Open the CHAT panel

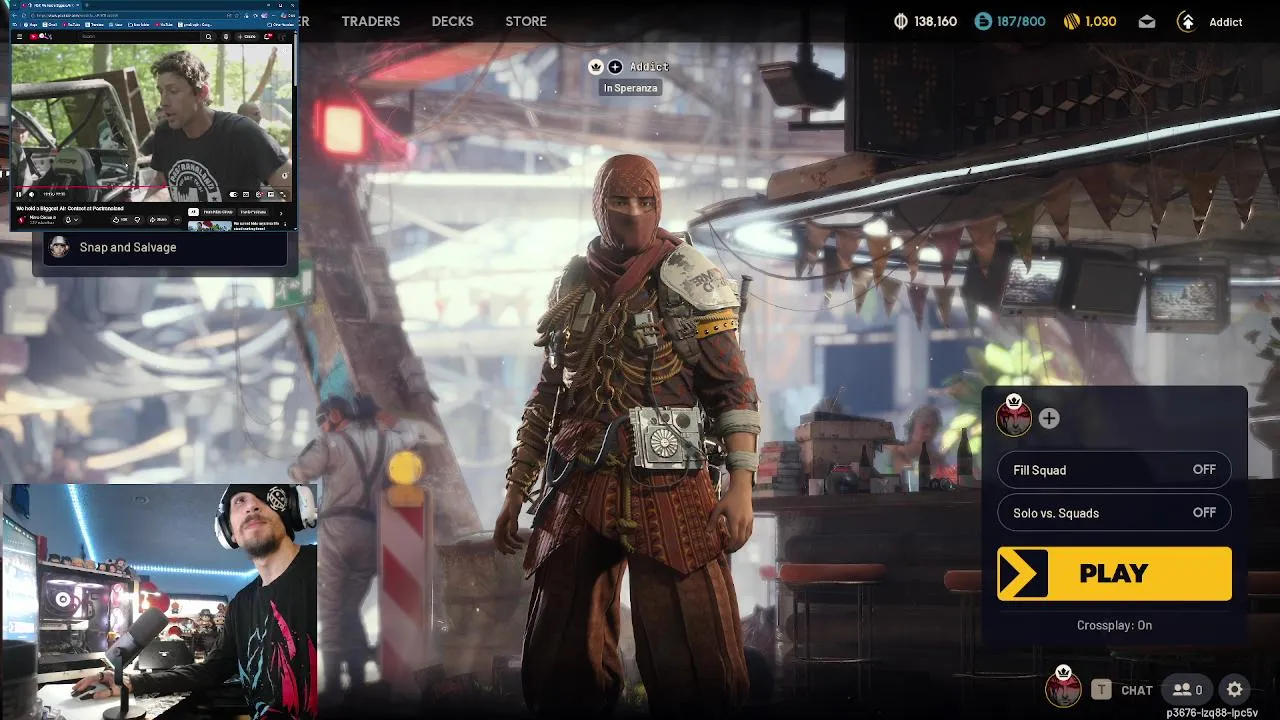(x=1137, y=690)
